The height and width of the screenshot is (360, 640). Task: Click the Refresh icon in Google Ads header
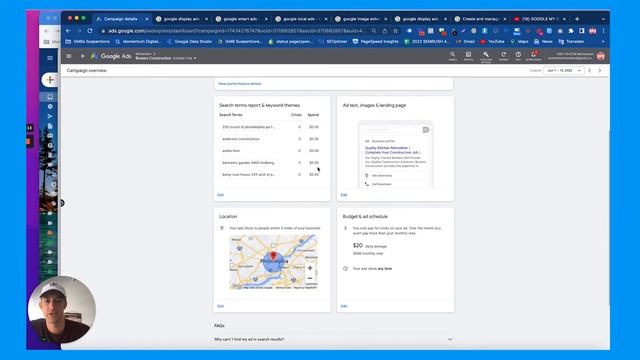(x=504, y=56)
